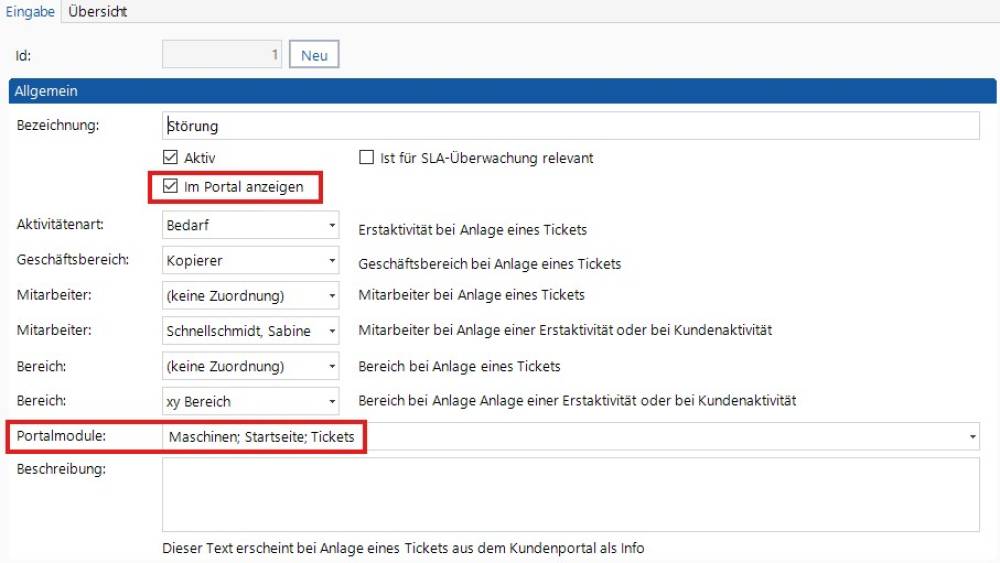
Task: Enable Ist für SLA-Überwachung relevant checkbox
Action: [x=366, y=157]
